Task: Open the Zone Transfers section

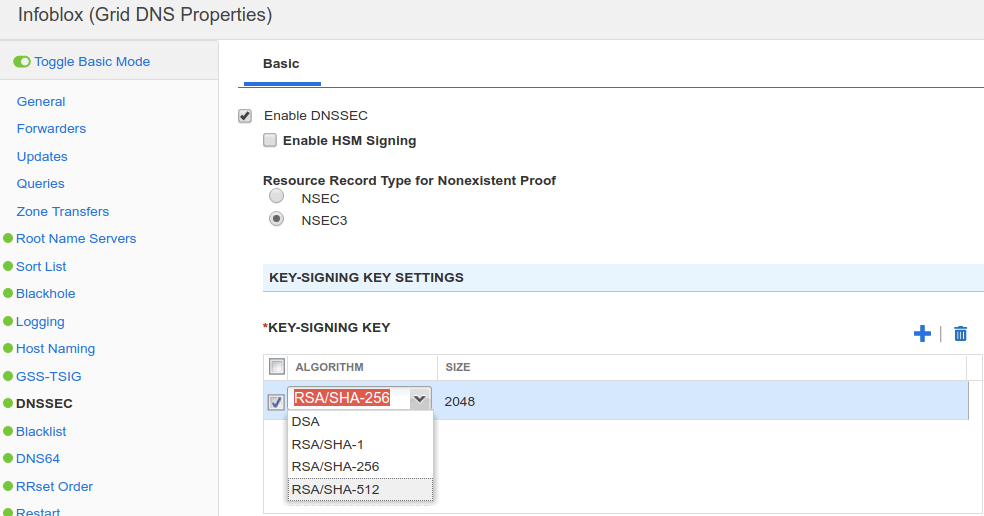Action: (63, 212)
